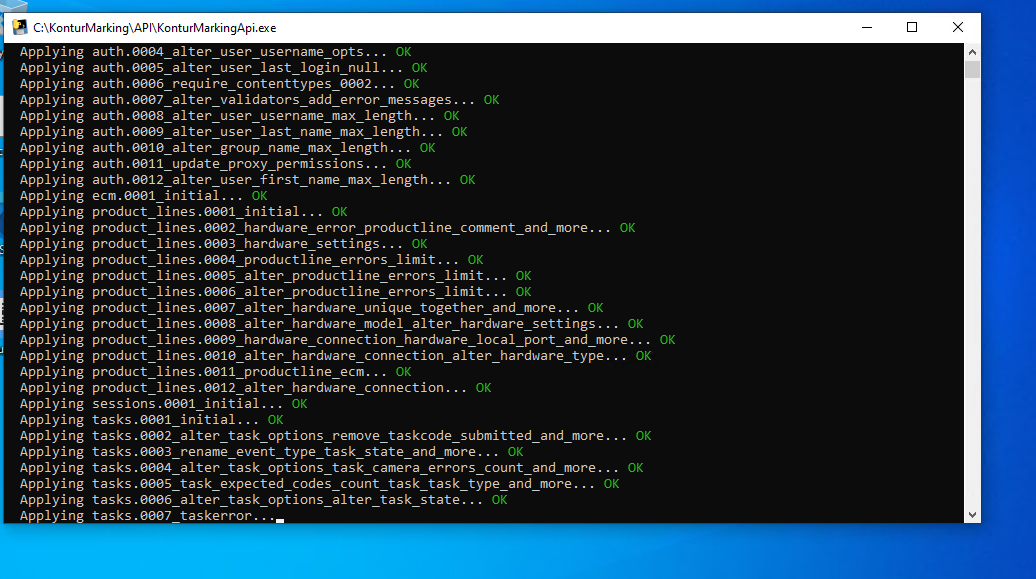Maximize the KonturMarkingApi.exe console window

911,28
